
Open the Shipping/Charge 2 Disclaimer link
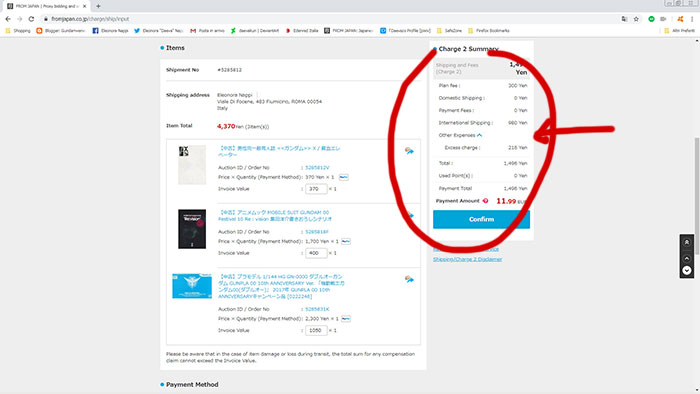(467, 259)
